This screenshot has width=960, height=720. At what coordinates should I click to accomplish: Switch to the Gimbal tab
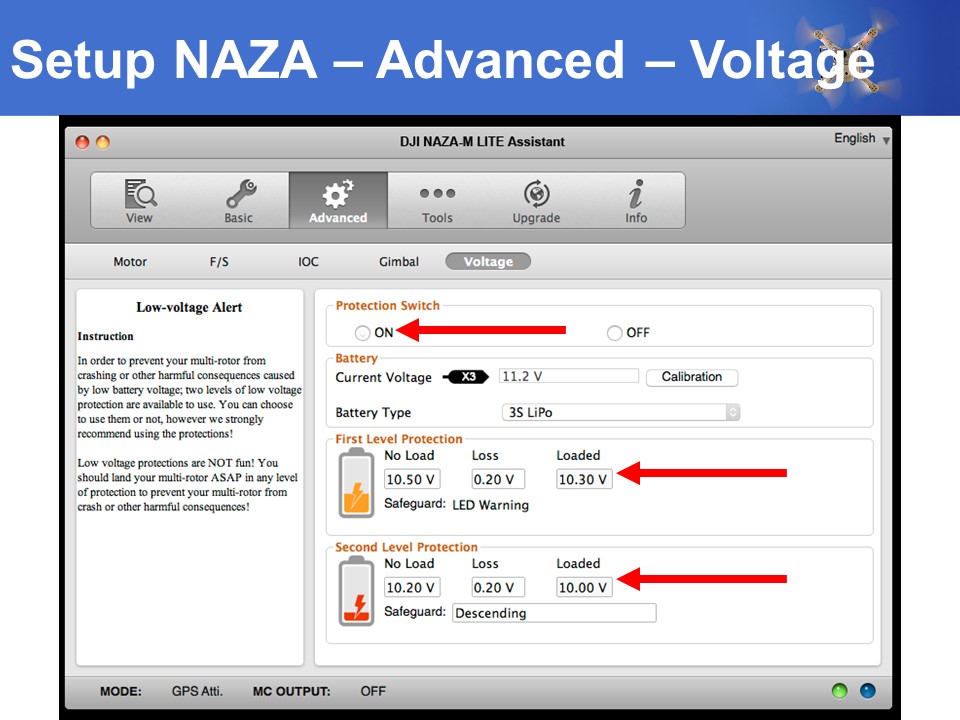pos(399,261)
